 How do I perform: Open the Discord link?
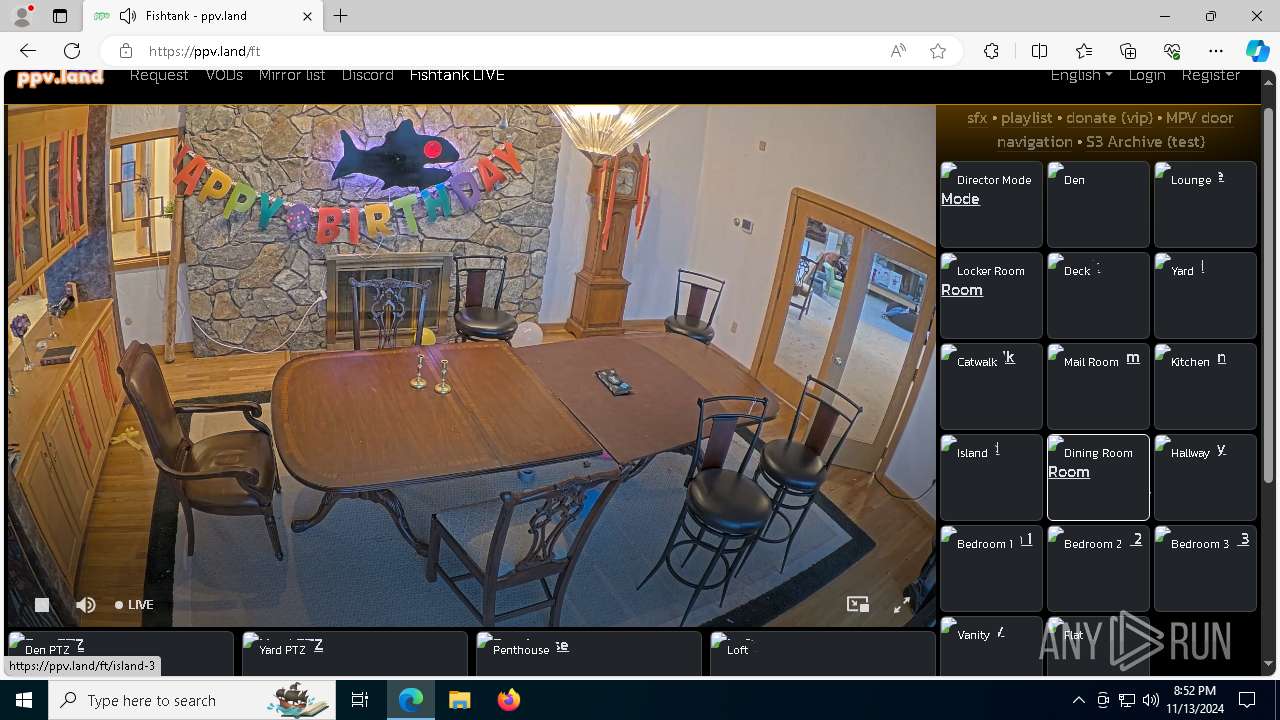click(367, 75)
